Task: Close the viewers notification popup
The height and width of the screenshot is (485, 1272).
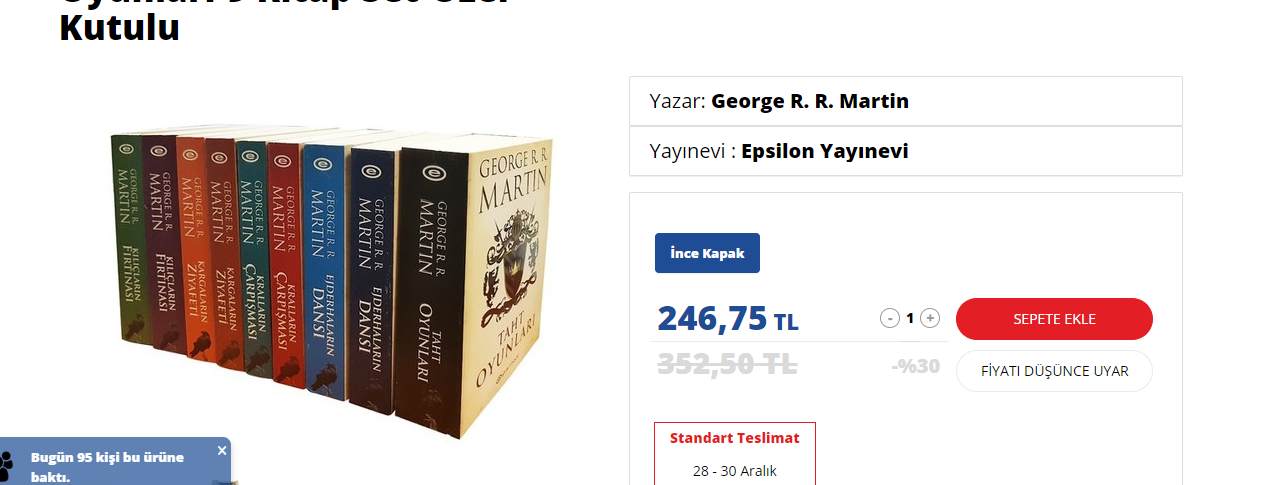Action: (x=222, y=451)
